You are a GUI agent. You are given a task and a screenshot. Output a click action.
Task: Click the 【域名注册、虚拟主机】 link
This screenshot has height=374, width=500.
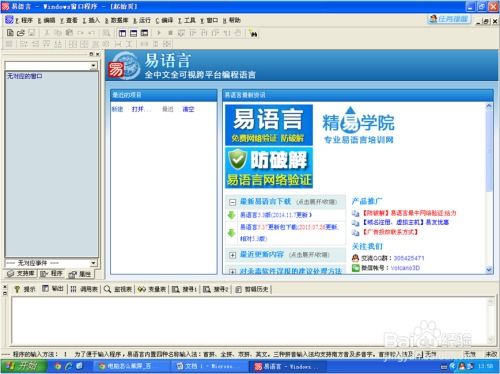coord(405,222)
